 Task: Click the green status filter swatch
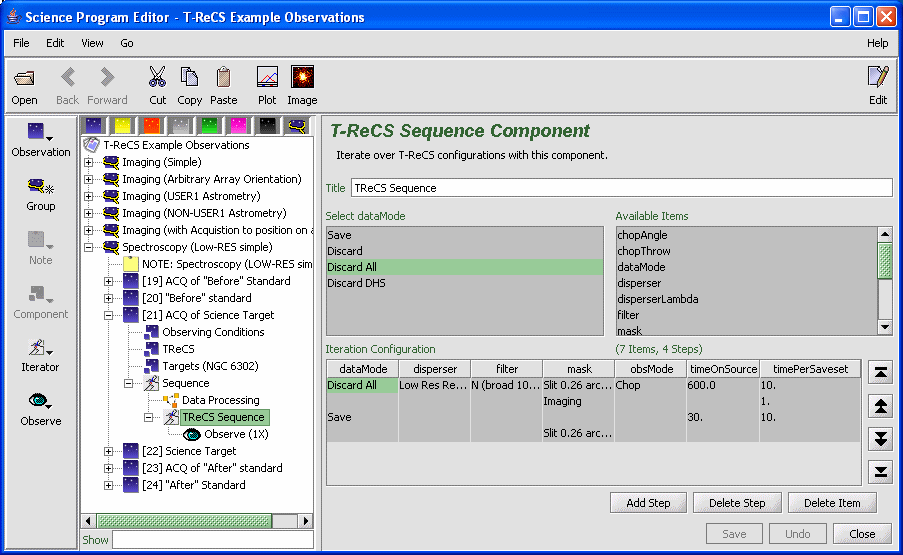click(210, 126)
